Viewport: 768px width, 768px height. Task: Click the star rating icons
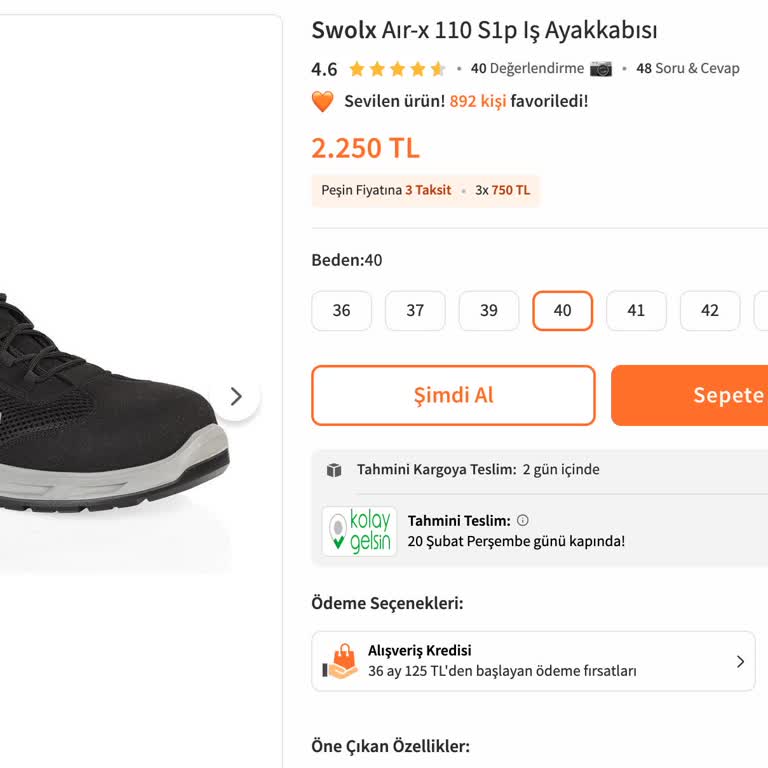[396, 69]
